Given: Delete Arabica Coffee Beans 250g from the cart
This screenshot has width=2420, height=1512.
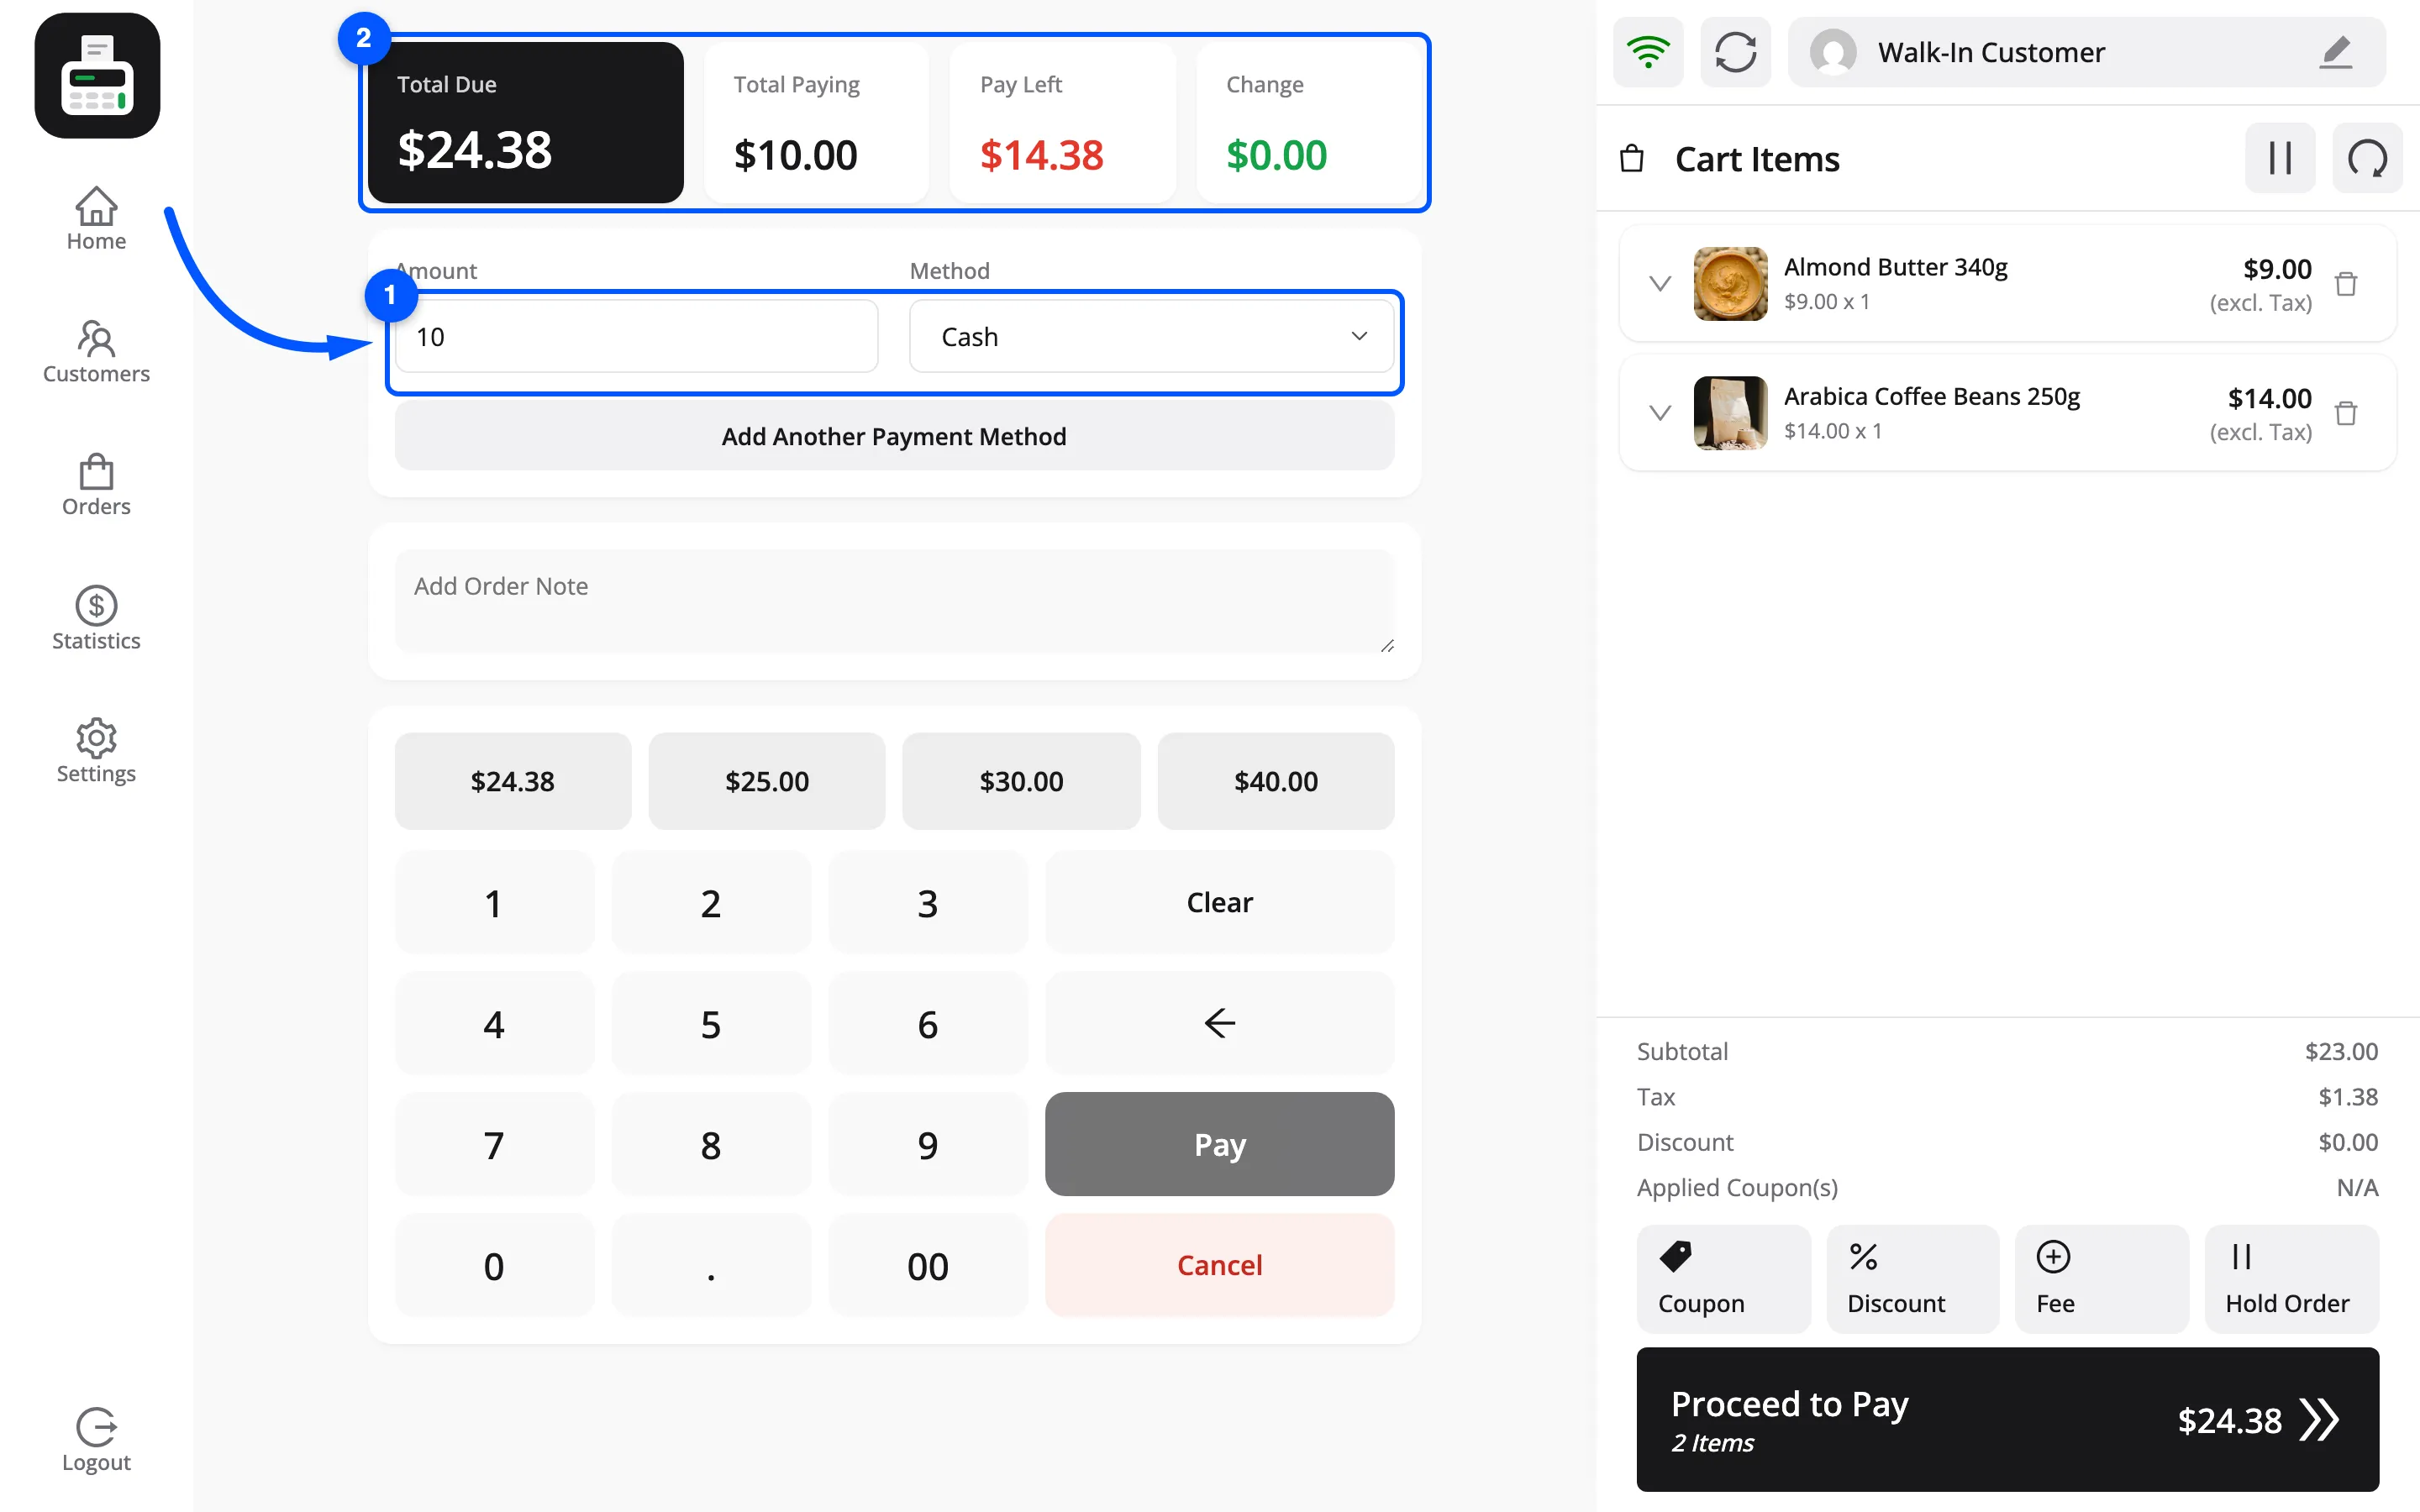Looking at the screenshot, I should tap(2346, 413).
